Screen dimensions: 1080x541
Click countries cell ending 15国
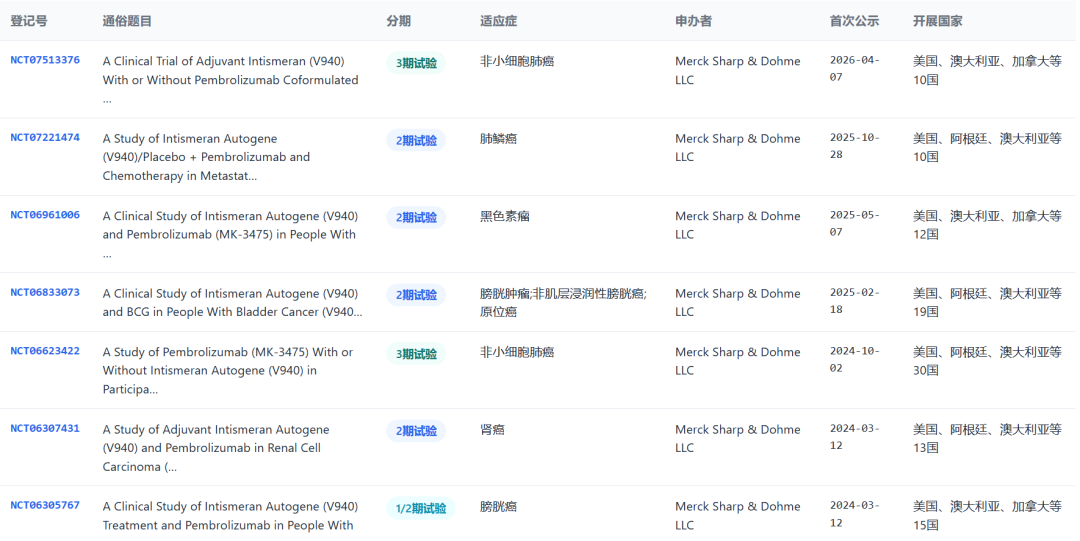pos(987,516)
